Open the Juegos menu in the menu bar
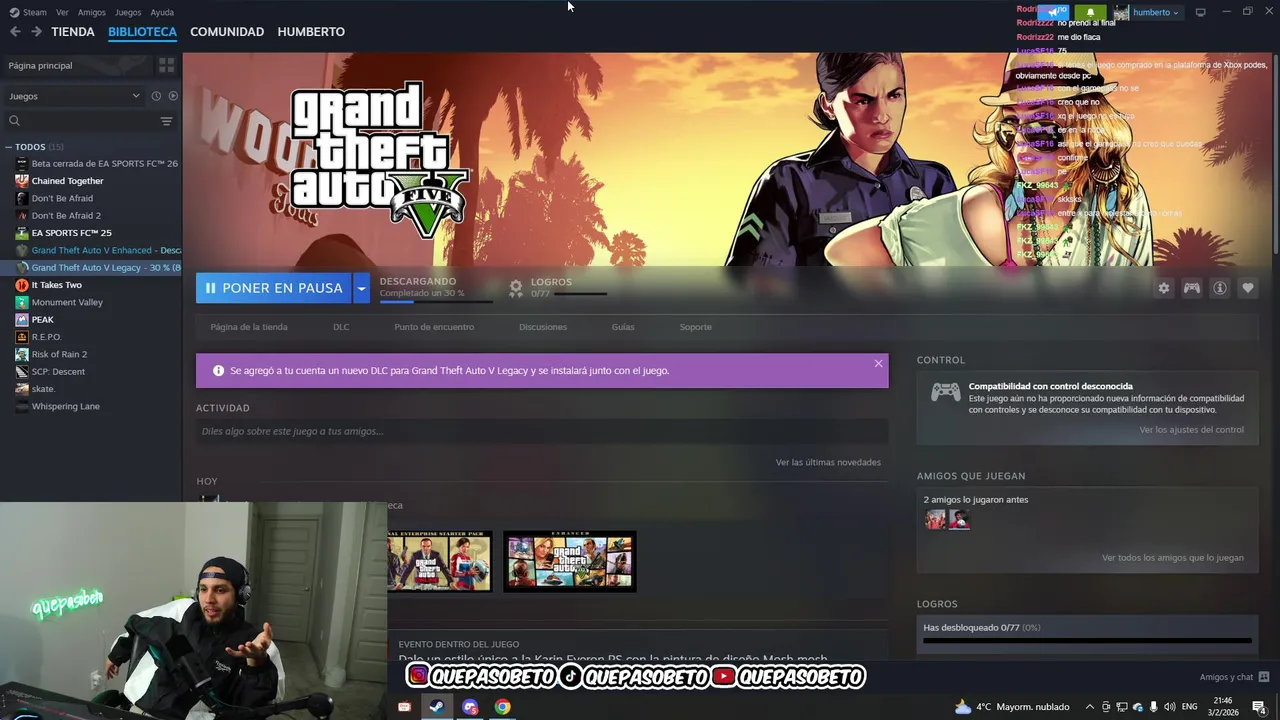The height and width of the screenshot is (720, 1280). tap(128, 12)
